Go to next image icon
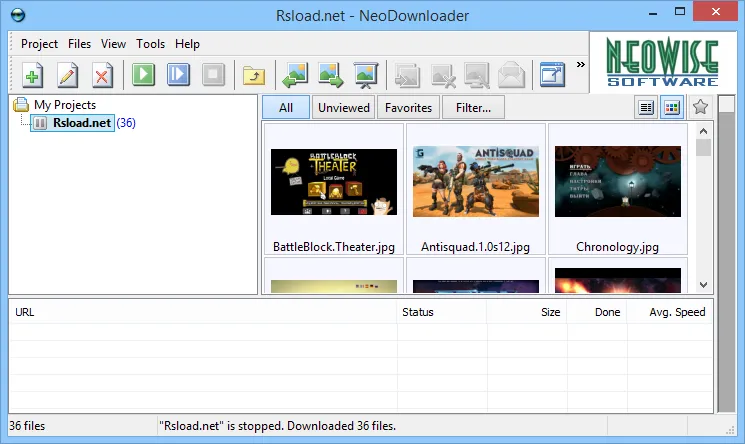This screenshot has height=444, width=745. pyautogui.click(x=330, y=75)
